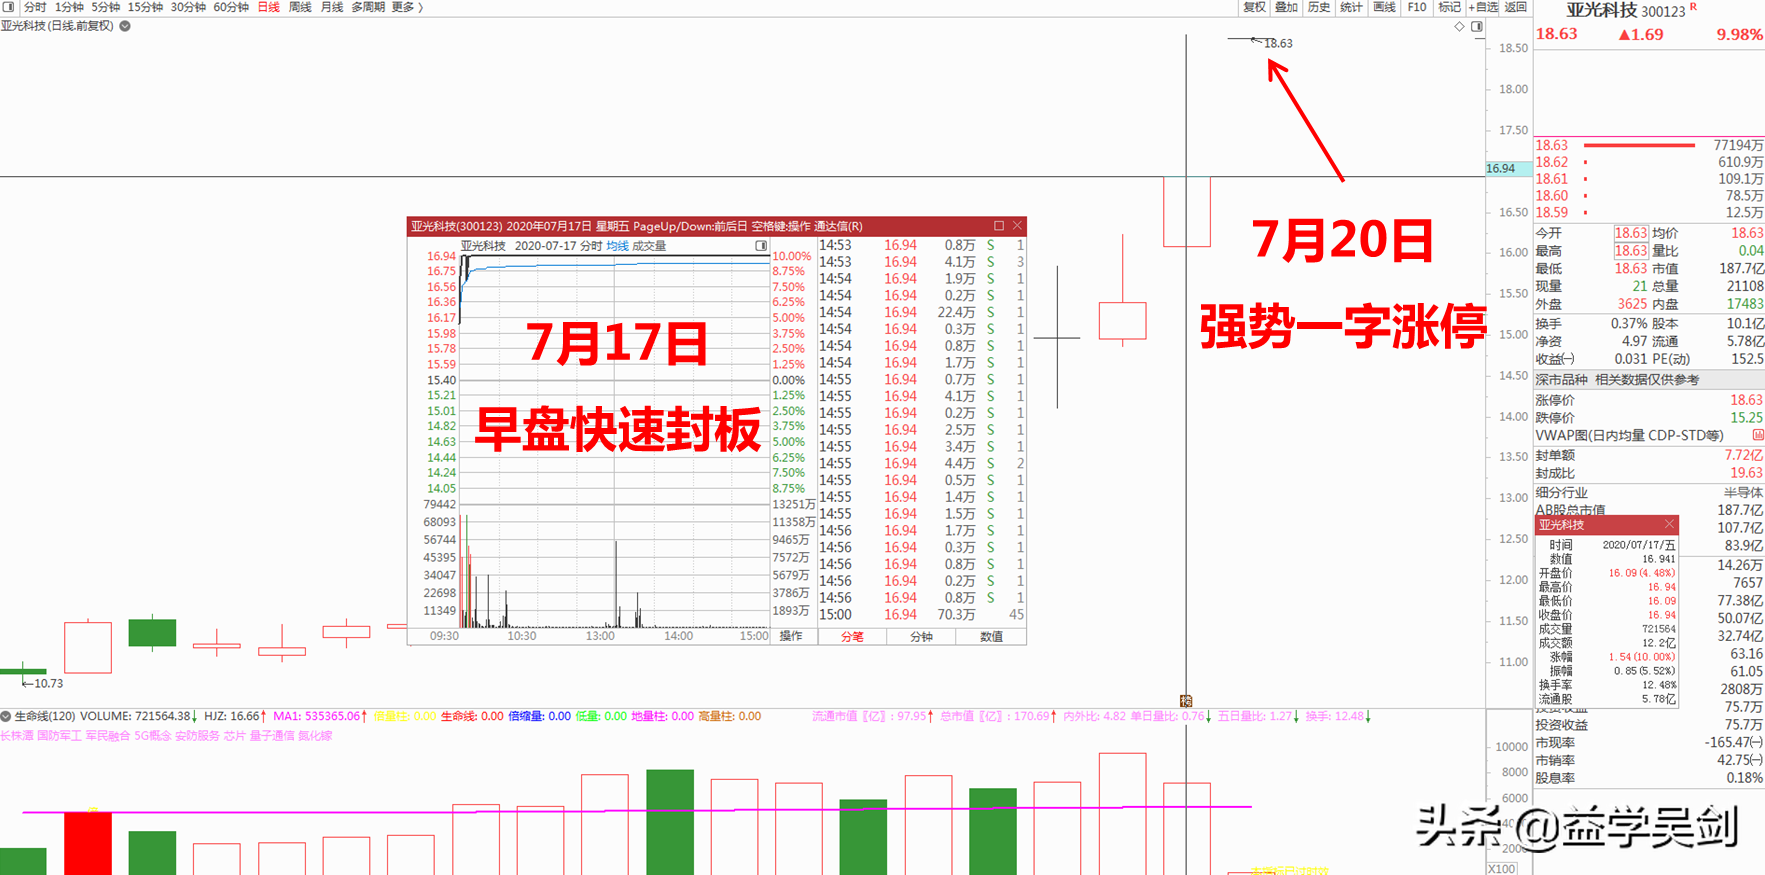The width and height of the screenshot is (1765, 875).
Task: Maximize the intraday popup window
Action: tap(998, 226)
